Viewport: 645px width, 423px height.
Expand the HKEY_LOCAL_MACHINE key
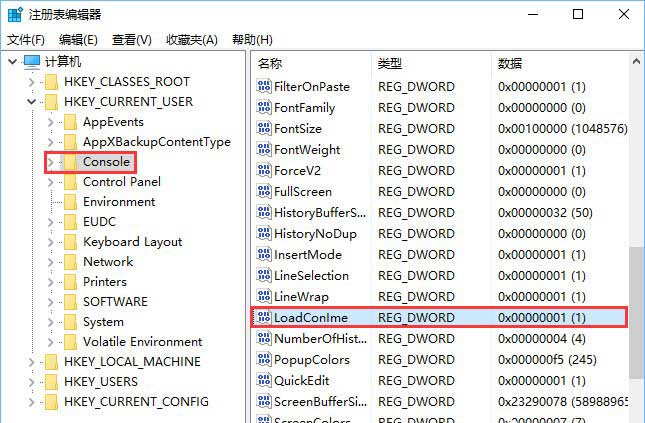pyautogui.click(x=31, y=362)
